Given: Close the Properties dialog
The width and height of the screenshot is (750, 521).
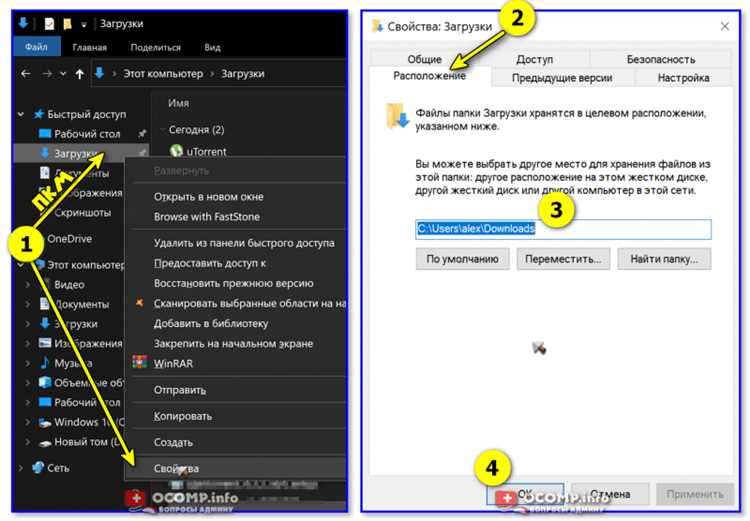Looking at the screenshot, I should pyautogui.click(x=725, y=26).
